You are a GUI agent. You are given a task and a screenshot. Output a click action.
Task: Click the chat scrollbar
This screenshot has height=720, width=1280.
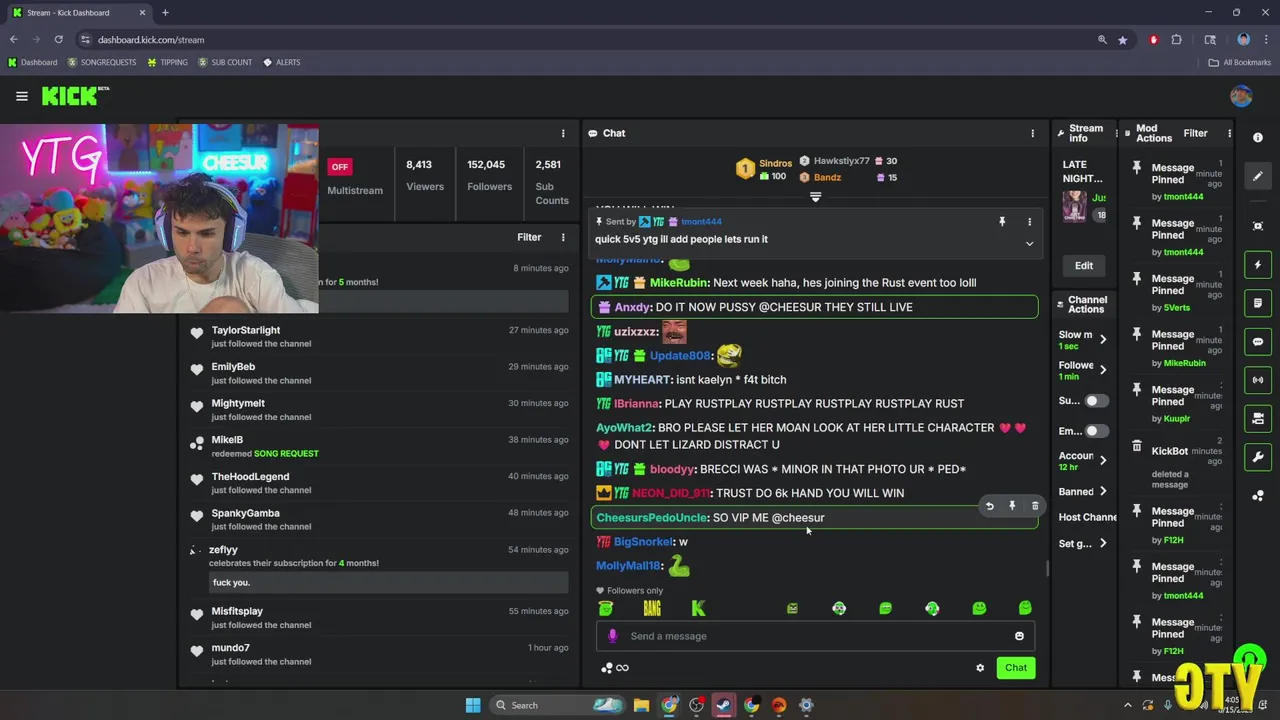[x=1047, y=569]
